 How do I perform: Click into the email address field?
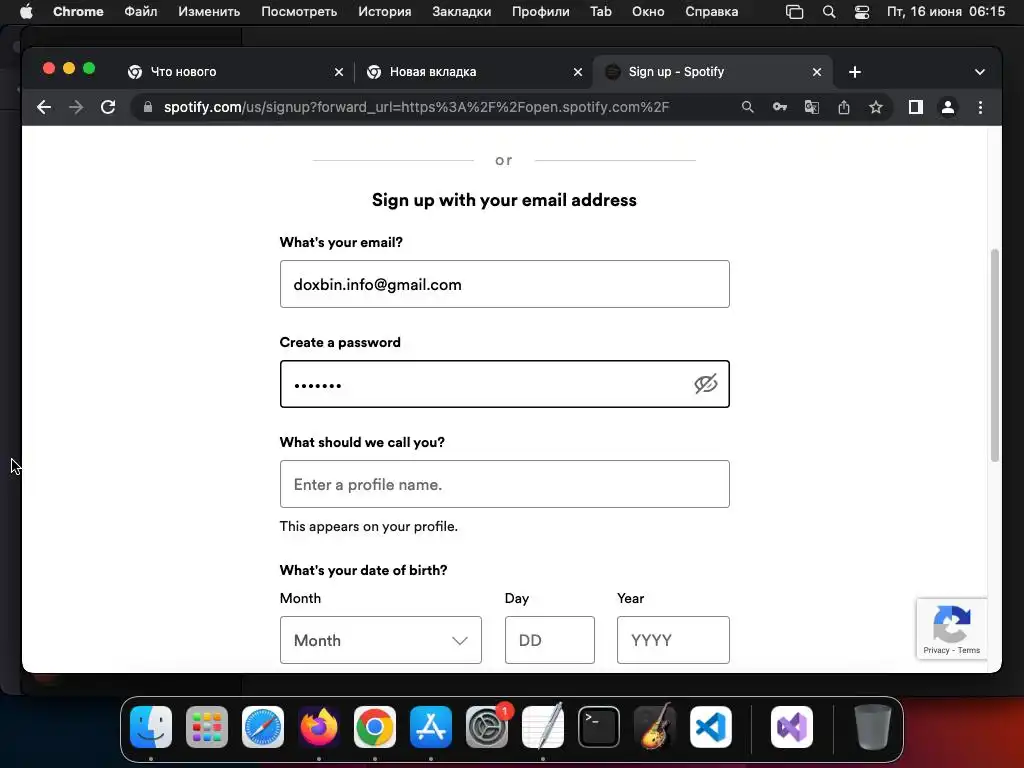(504, 284)
